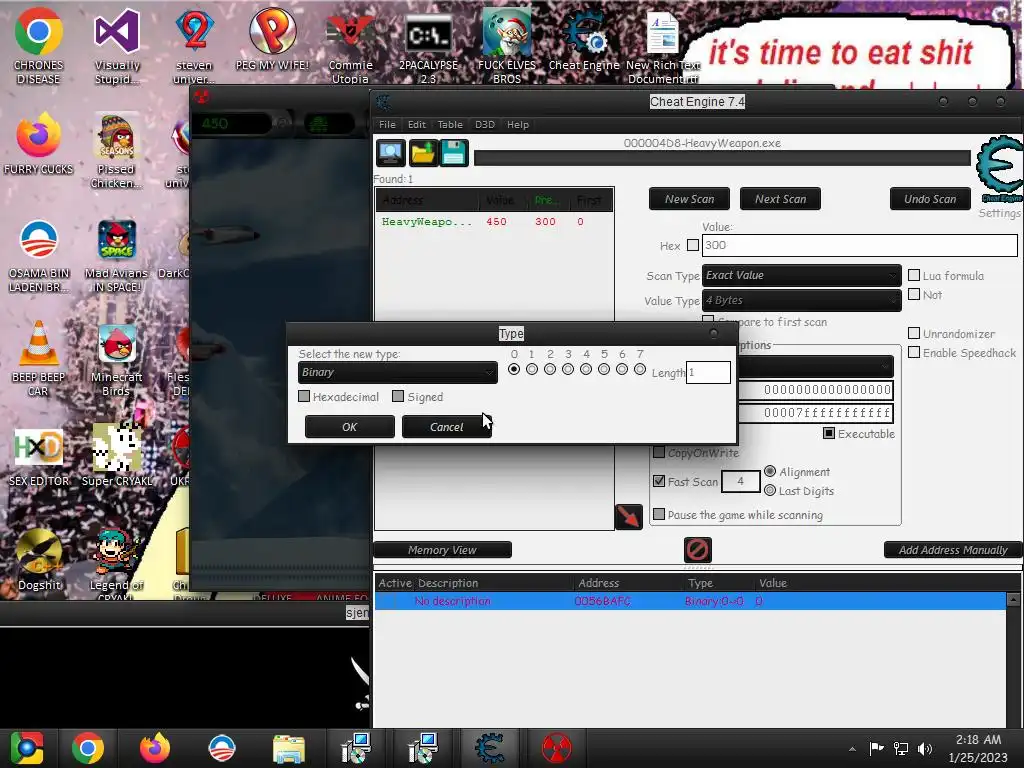Screen dimensions: 1024x768
Task: Open FURRY CUCKS Firefox desktop icon
Action: pos(38,144)
